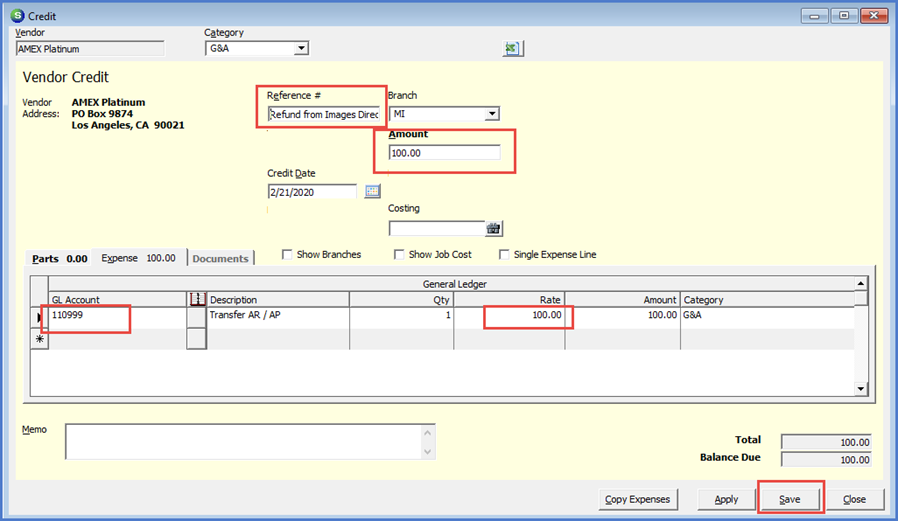Select the Rate cell 100.00
Image resolution: width=898 pixels, height=521 pixels.
[x=509, y=318]
